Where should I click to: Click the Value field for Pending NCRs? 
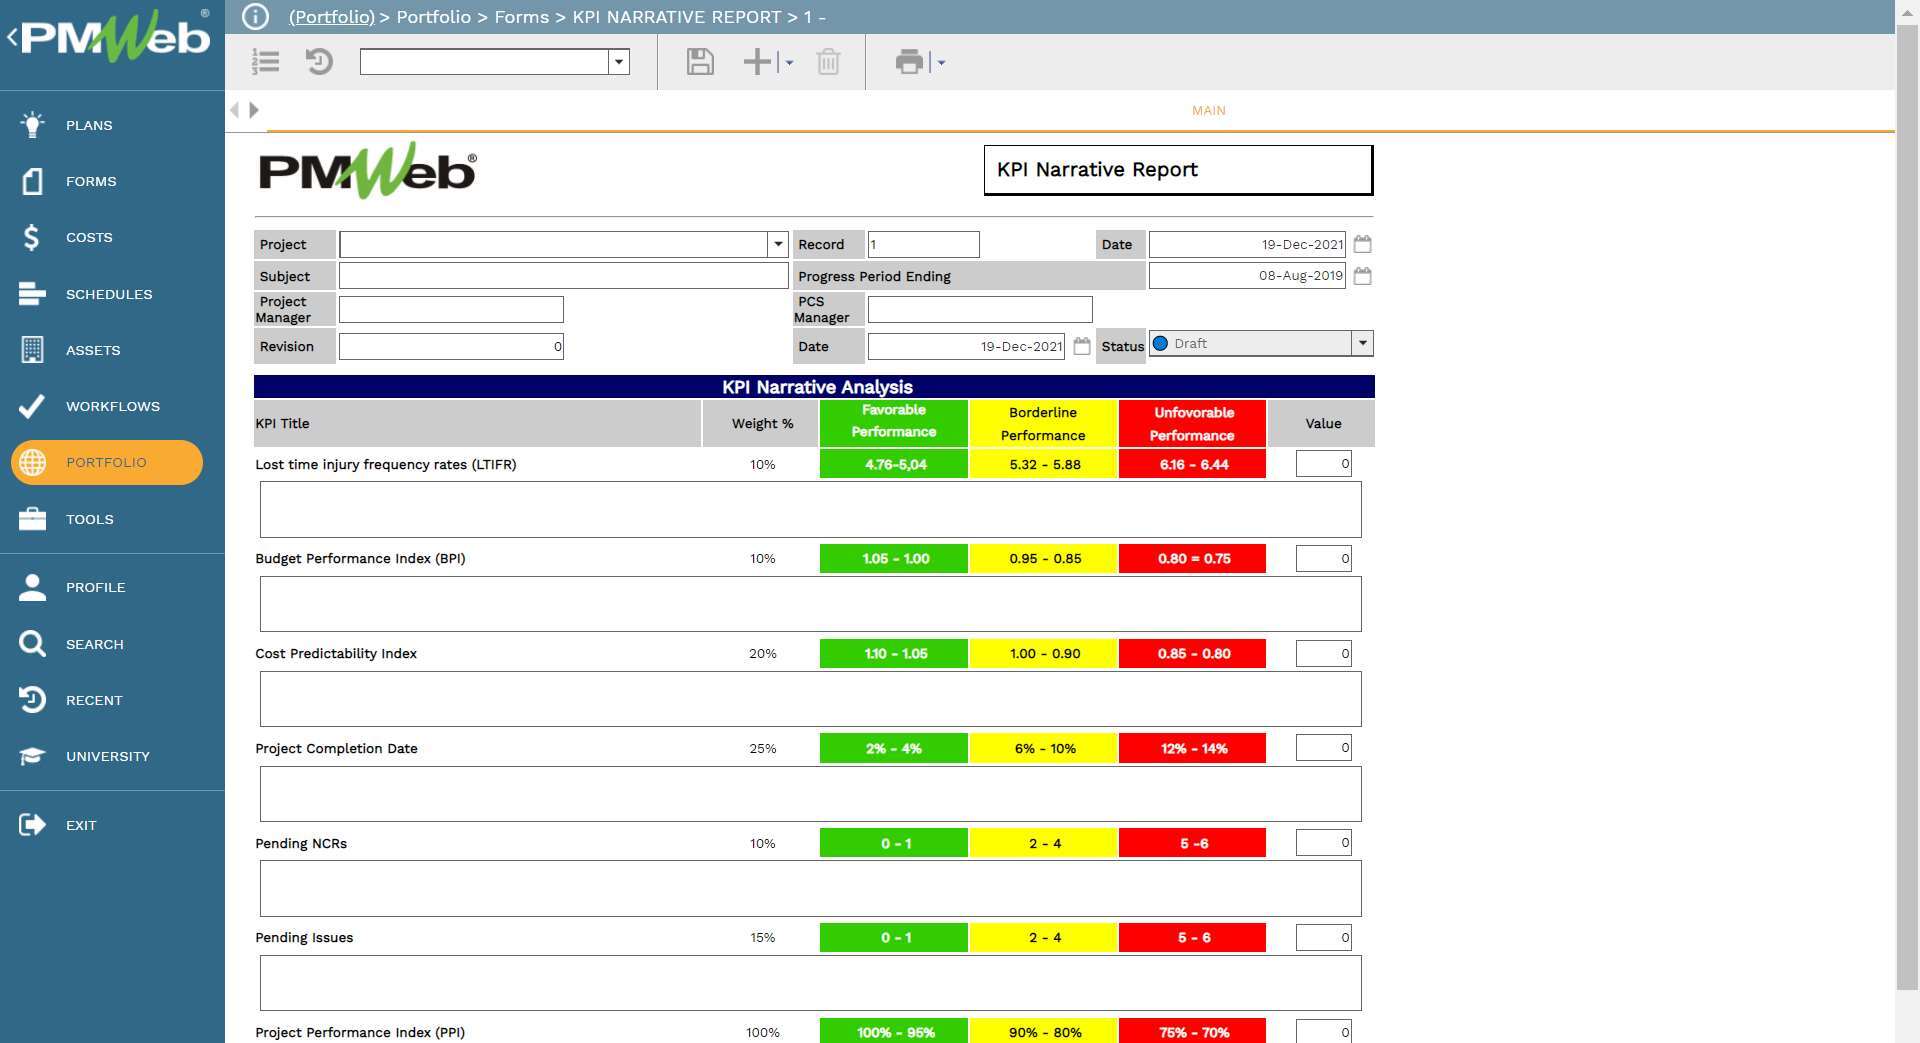point(1322,842)
